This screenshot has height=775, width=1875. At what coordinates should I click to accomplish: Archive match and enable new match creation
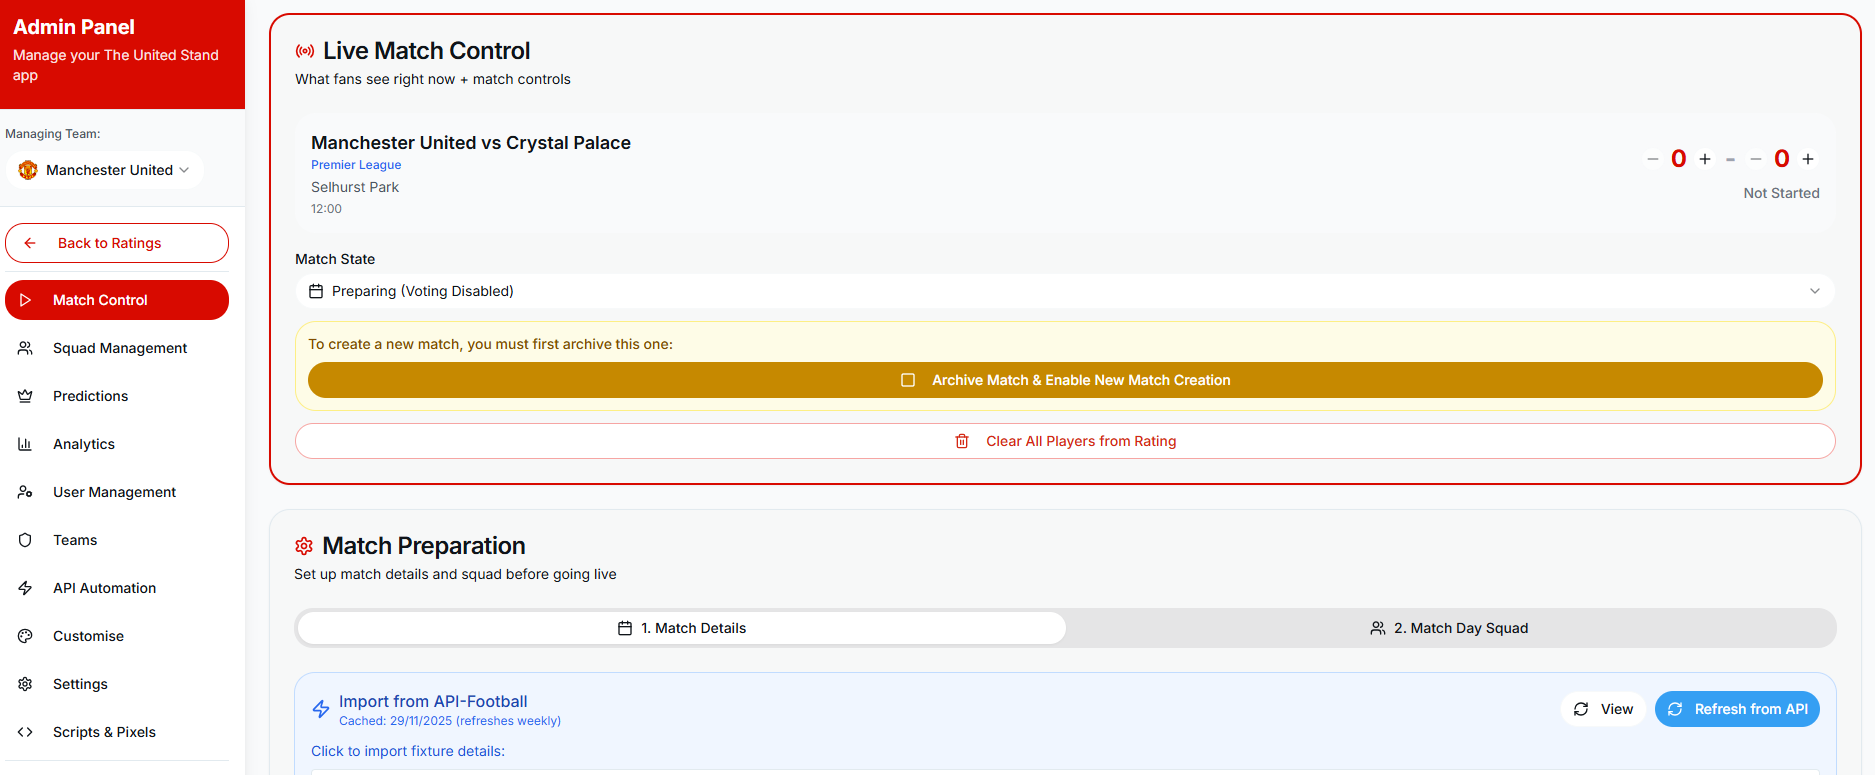point(1065,380)
